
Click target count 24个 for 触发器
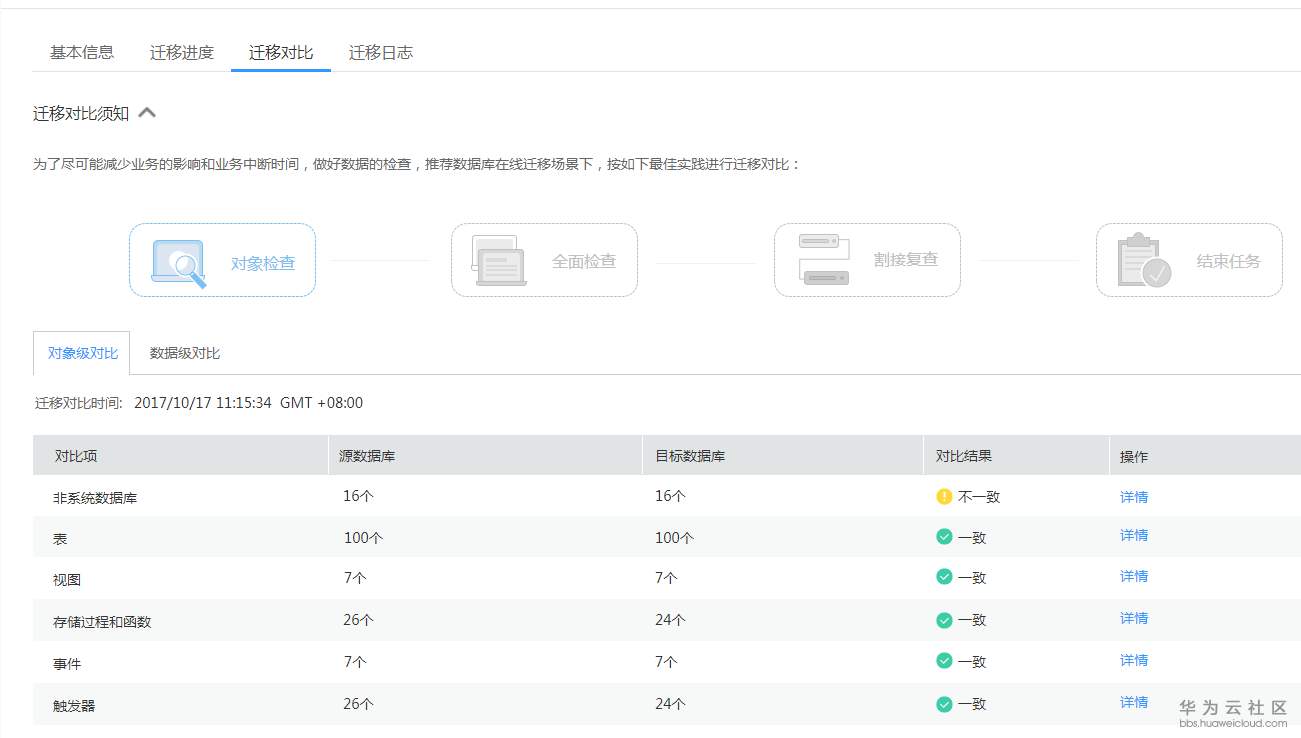(x=670, y=704)
